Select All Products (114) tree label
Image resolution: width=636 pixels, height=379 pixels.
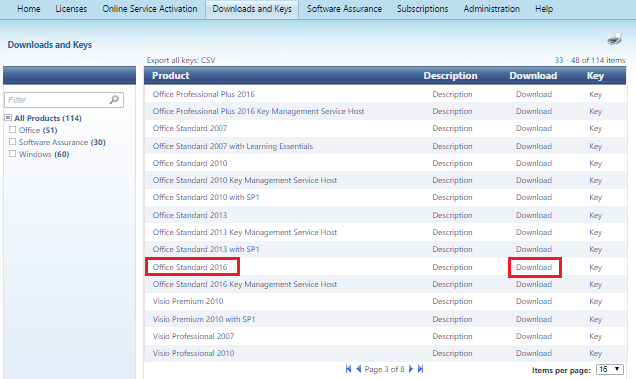tap(48, 118)
